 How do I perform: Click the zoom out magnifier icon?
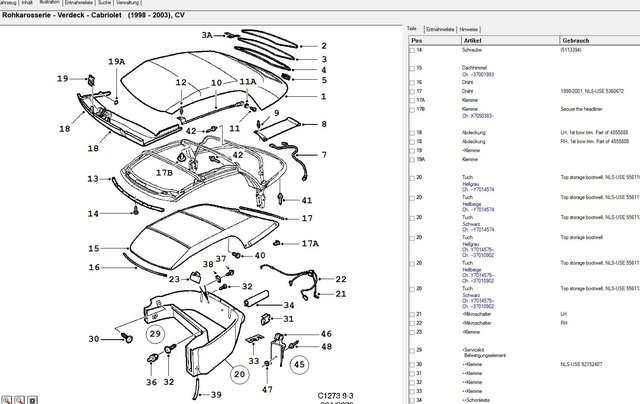(20, 400)
